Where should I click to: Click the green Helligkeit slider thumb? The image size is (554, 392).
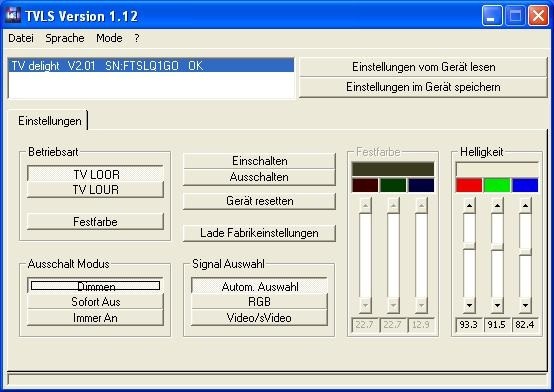pos(497,246)
